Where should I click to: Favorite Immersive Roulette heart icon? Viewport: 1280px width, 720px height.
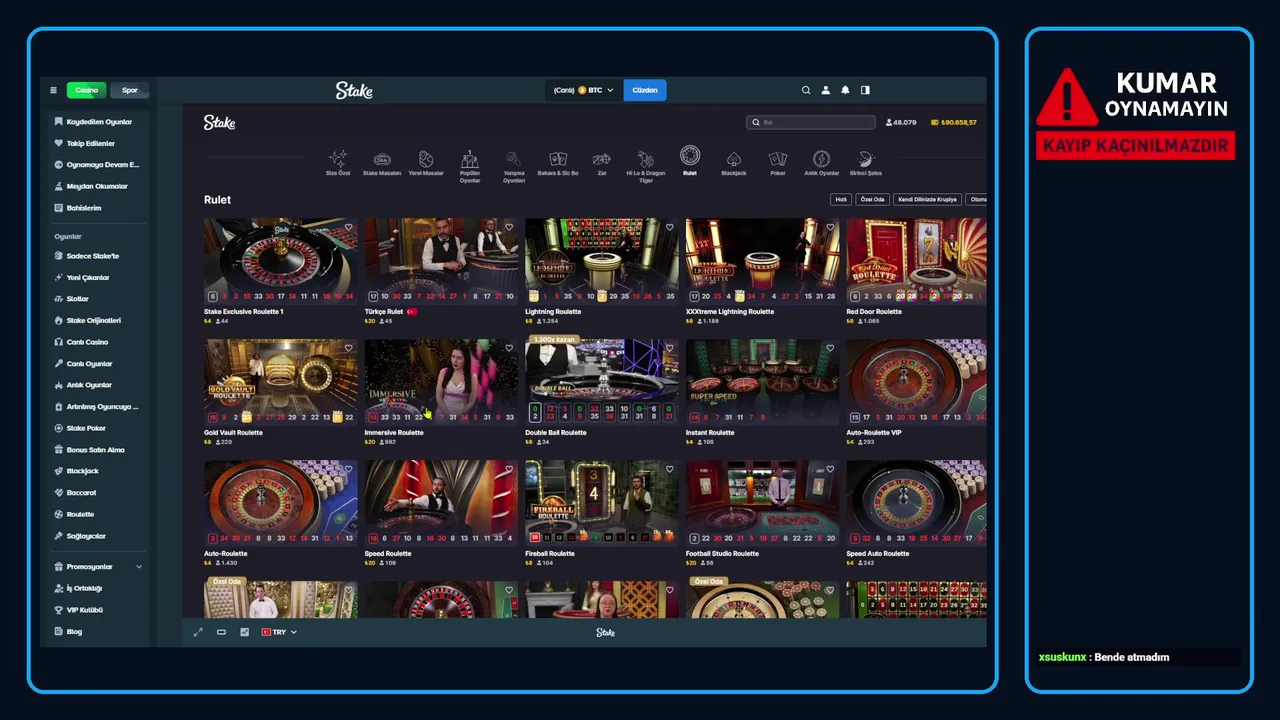point(509,348)
